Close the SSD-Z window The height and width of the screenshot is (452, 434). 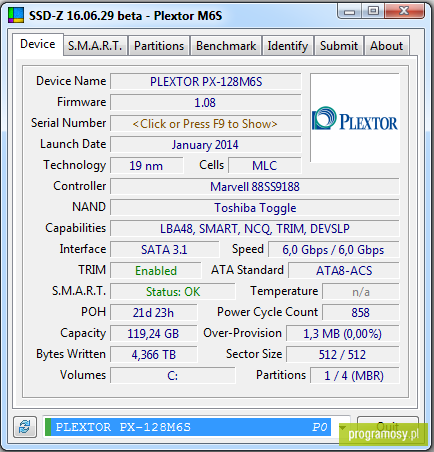(x=404, y=11)
